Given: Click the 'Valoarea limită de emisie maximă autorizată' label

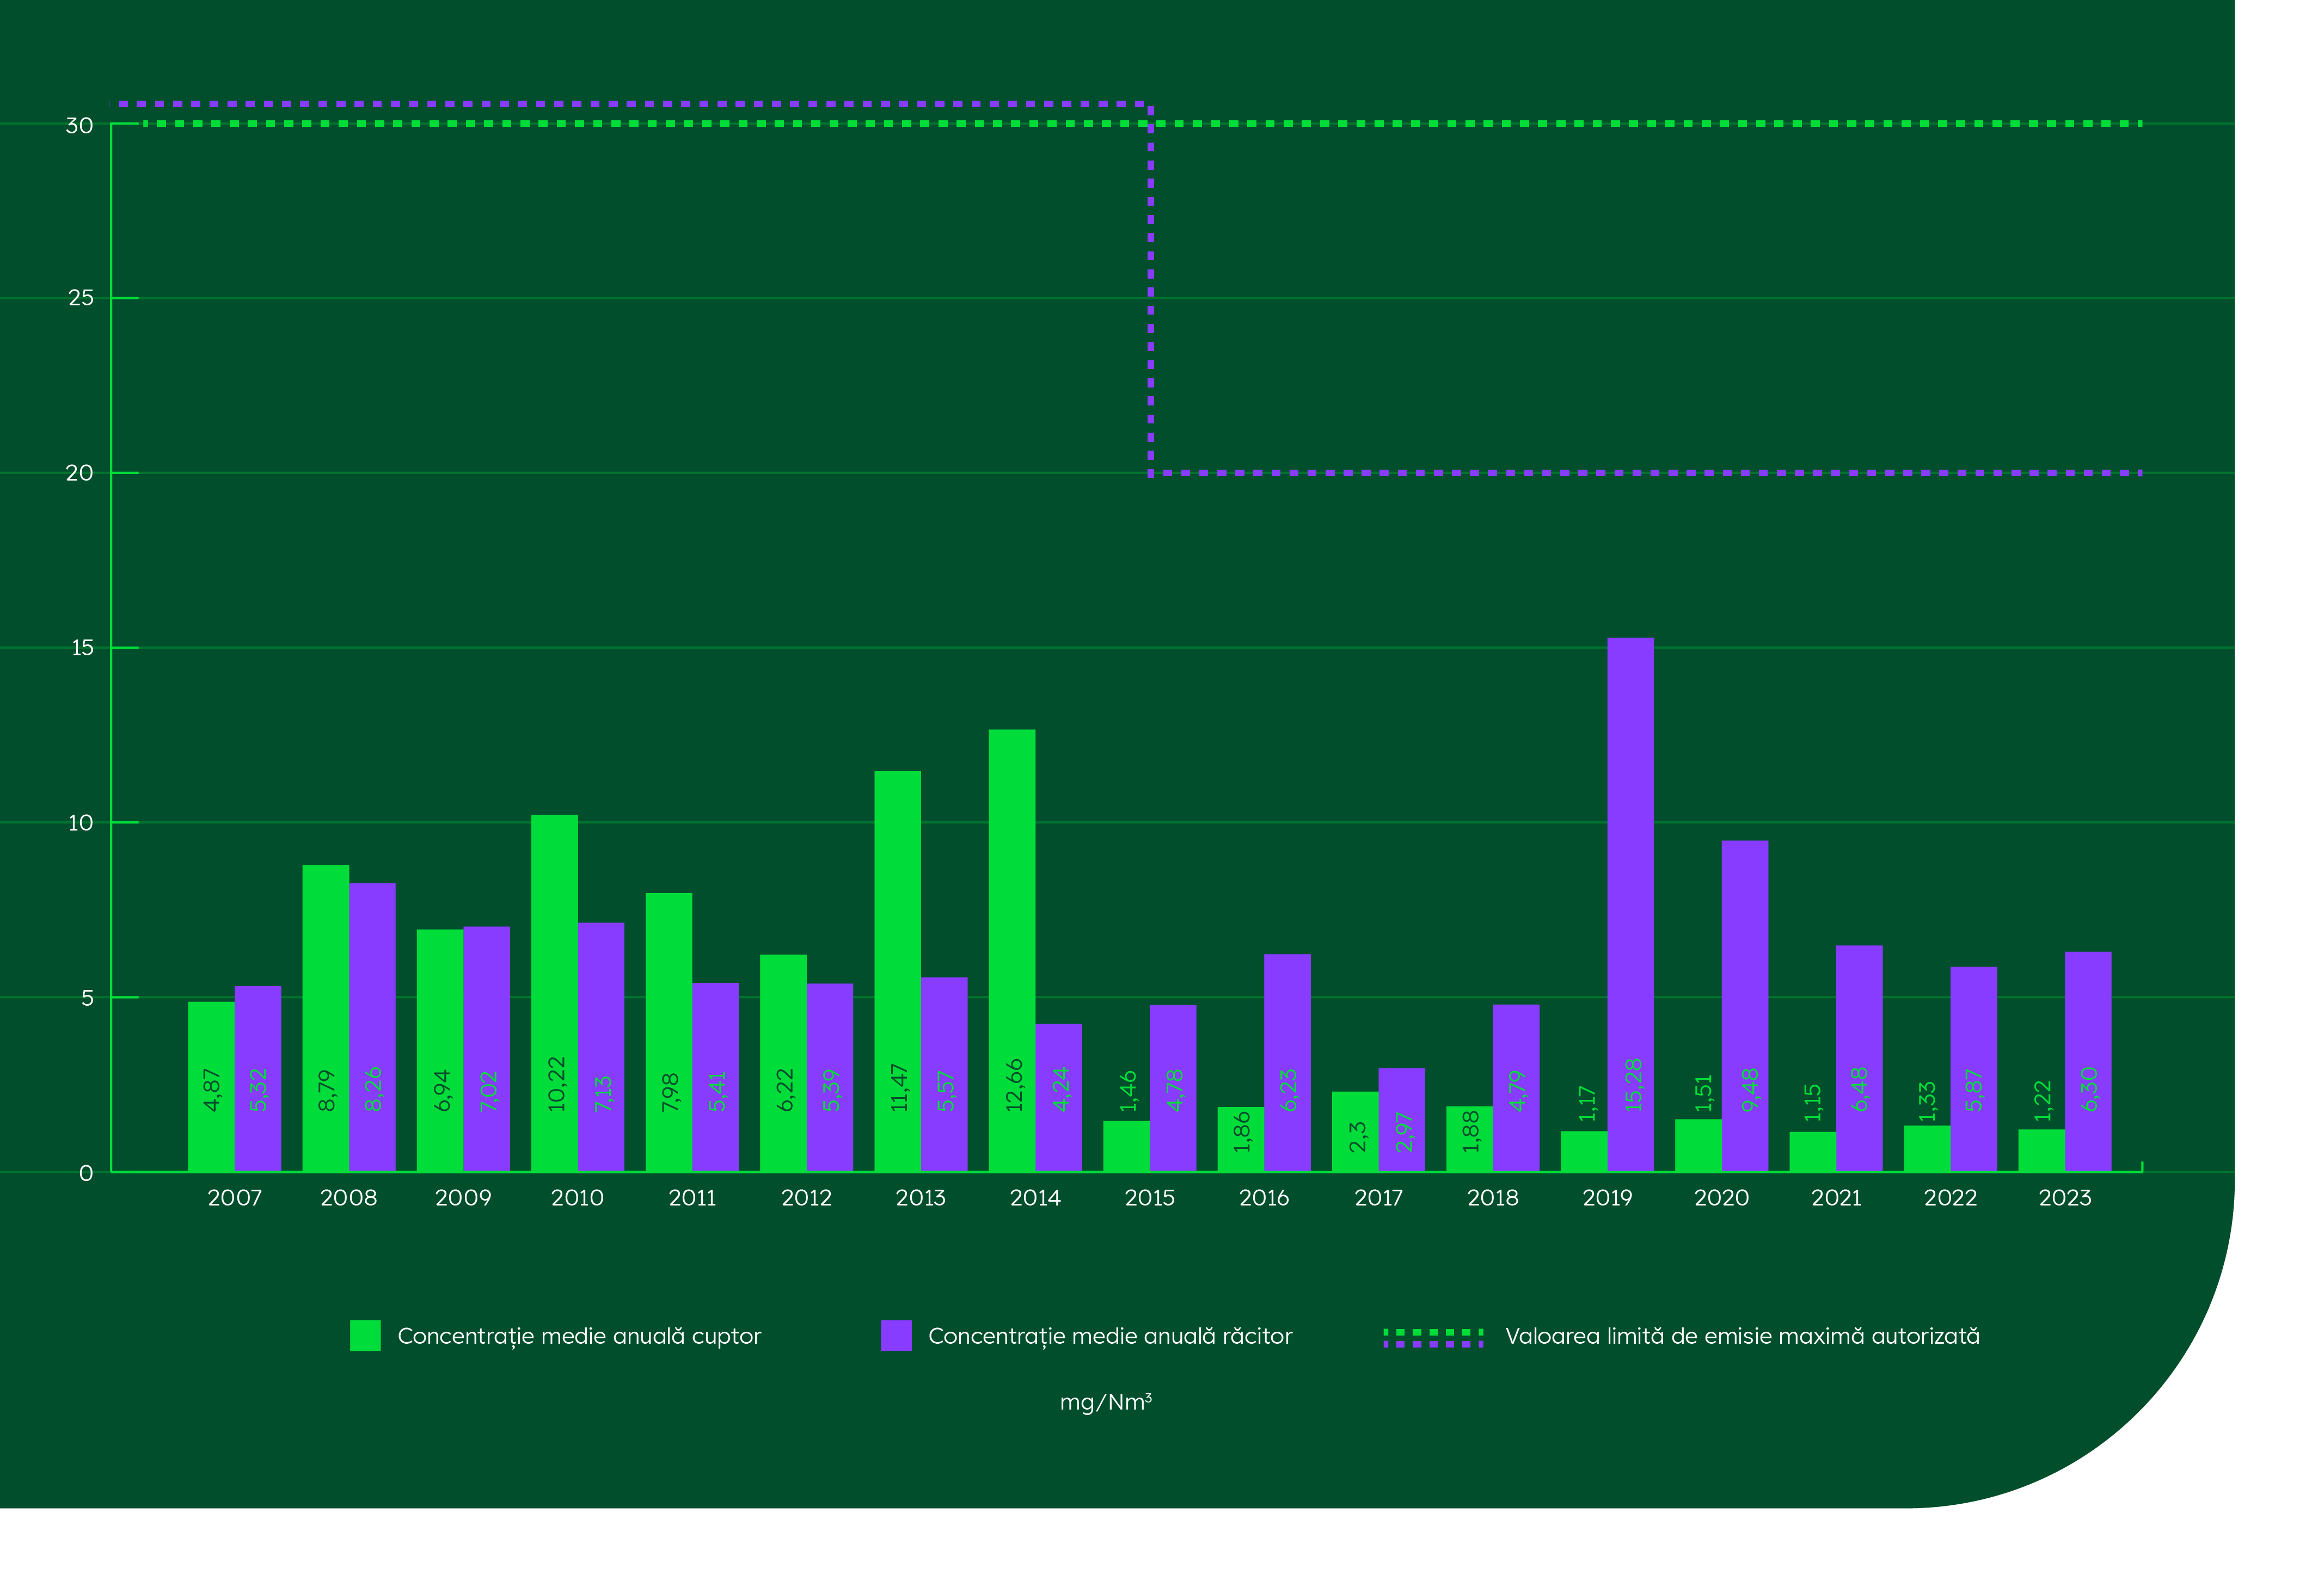Looking at the screenshot, I should coord(1742,1337).
